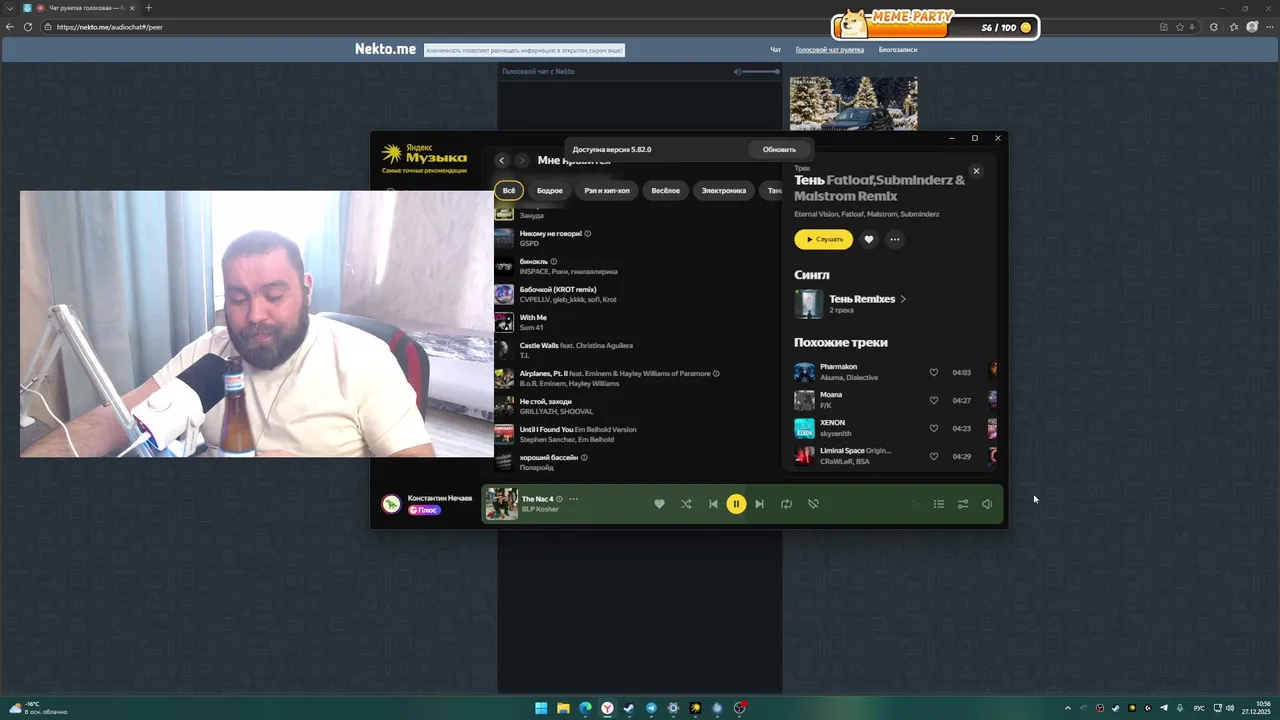Click Обновить to update the app

coord(780,149)
